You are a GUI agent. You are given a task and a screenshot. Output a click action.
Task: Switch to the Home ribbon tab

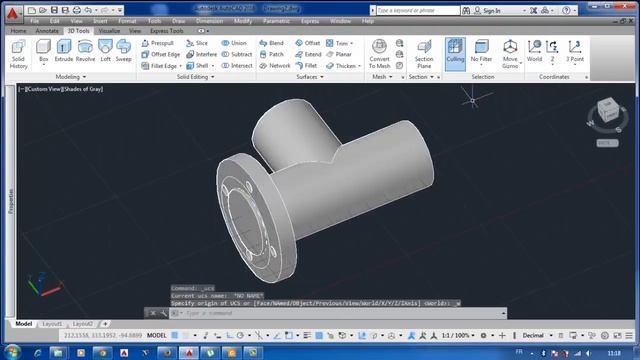click(18, 31)
